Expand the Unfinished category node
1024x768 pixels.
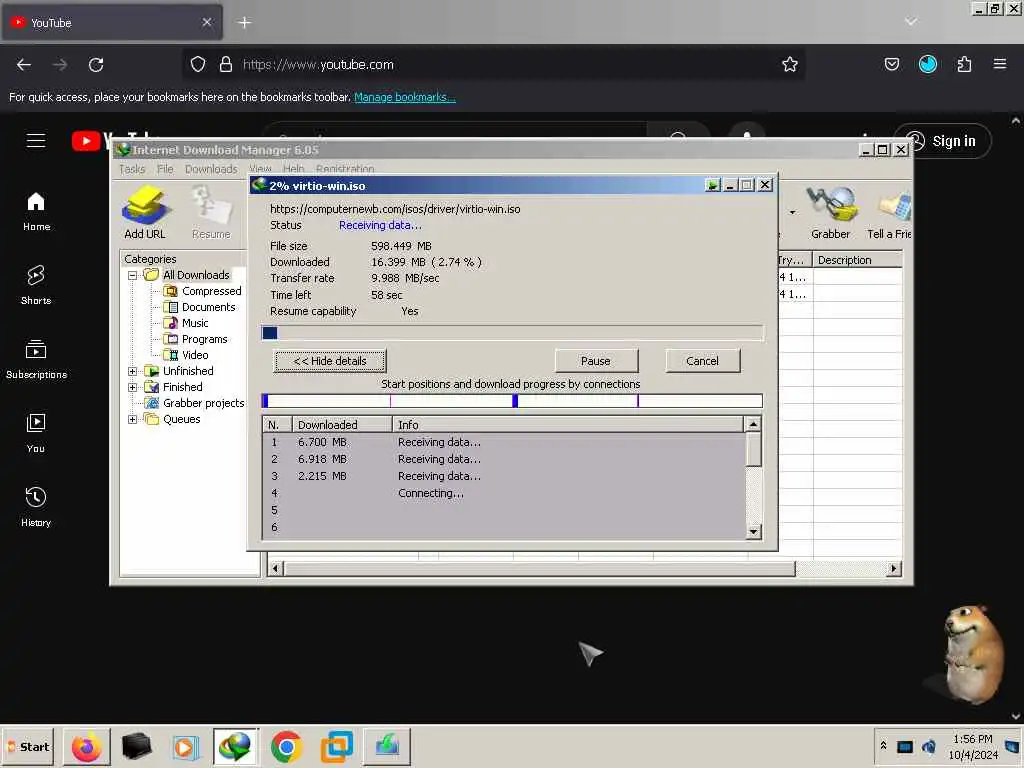[x=132, y=372]
